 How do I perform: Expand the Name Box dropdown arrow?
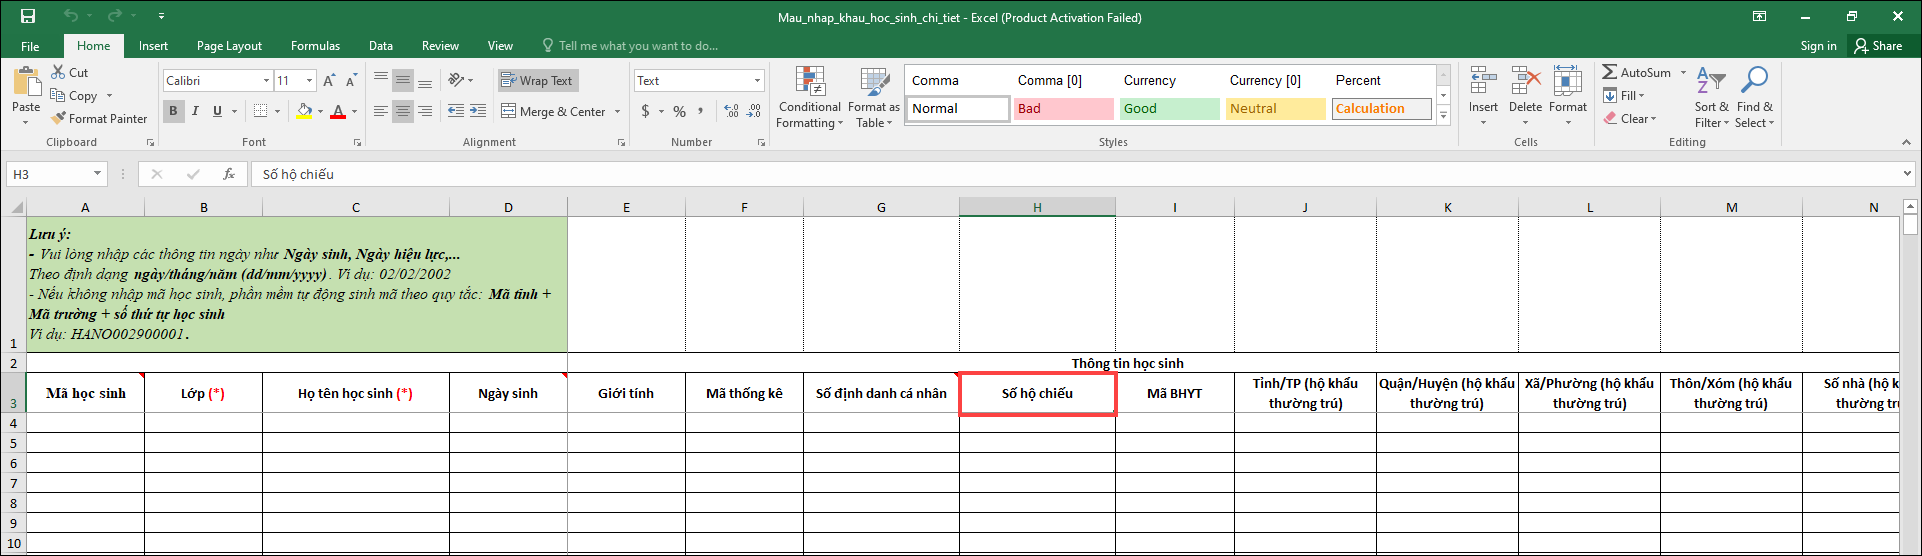(97, 174)
